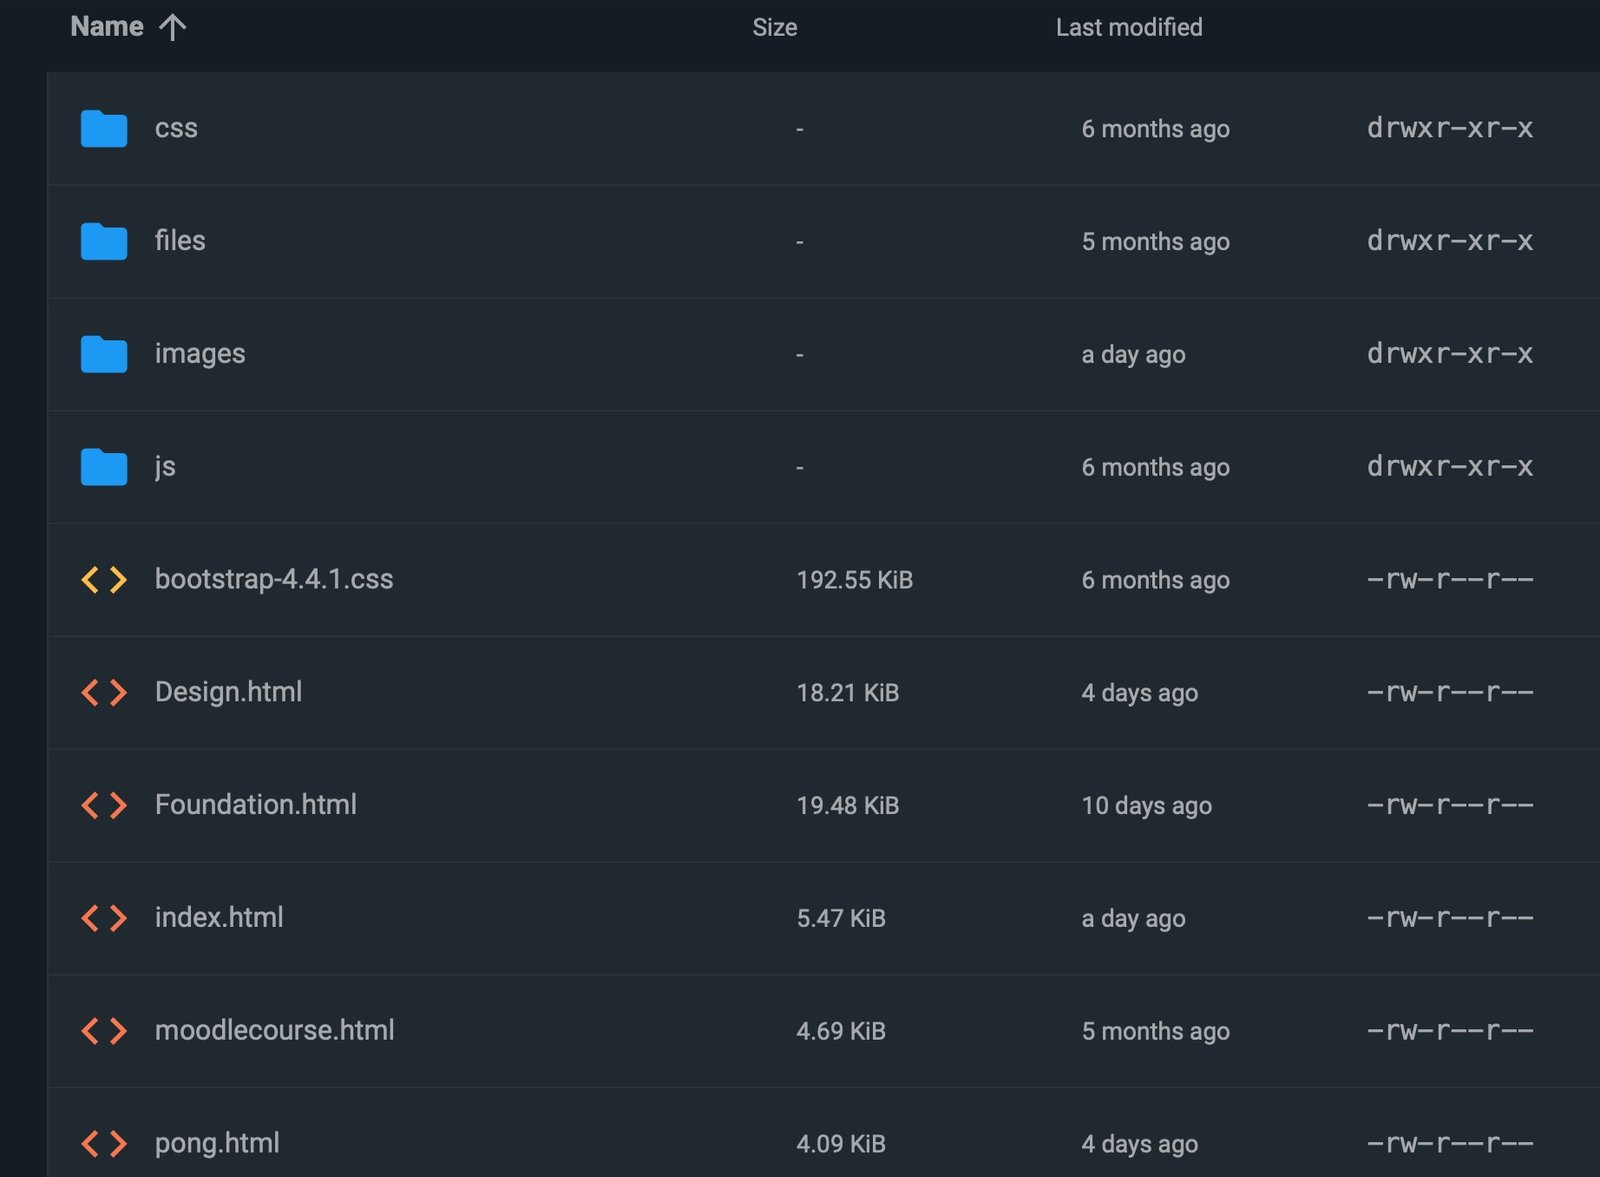The image size is (1600, 1177).
Task: Click the js folder icon
Action: 103,467
